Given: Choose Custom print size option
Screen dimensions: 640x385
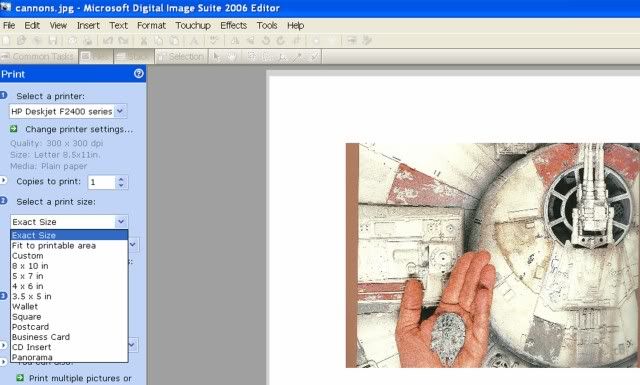Looking at the screenshot, I should point(69,256).
